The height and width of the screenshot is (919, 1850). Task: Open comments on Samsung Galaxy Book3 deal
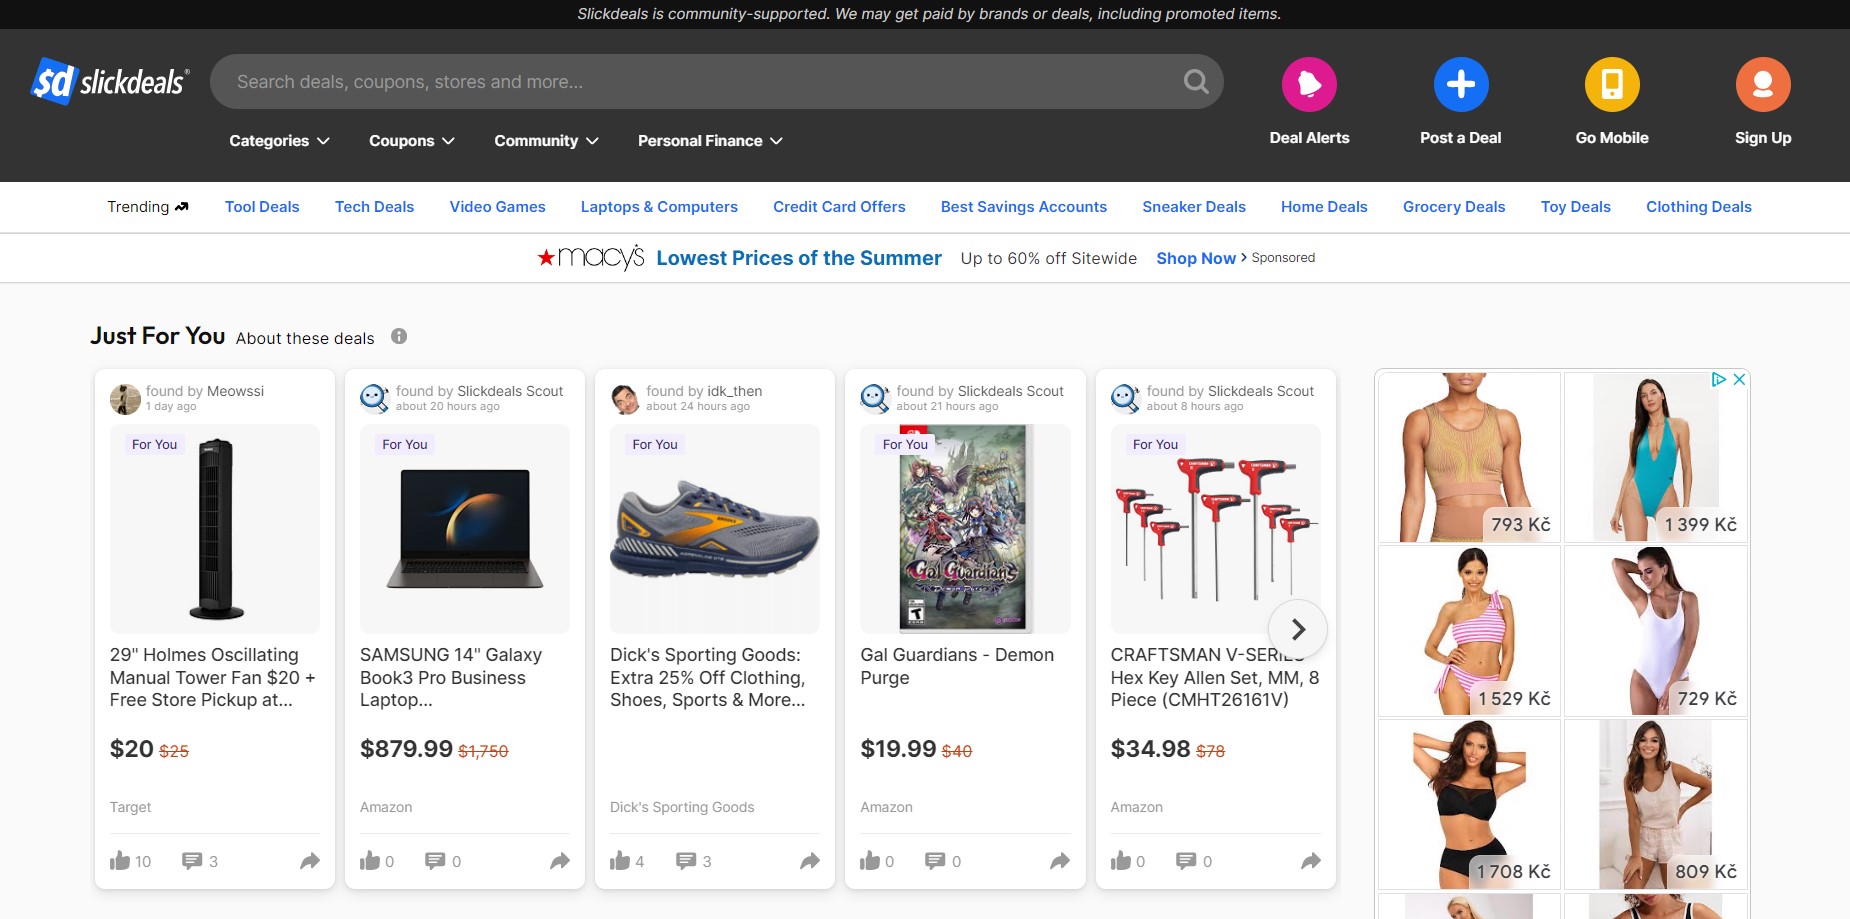point(435,861)
